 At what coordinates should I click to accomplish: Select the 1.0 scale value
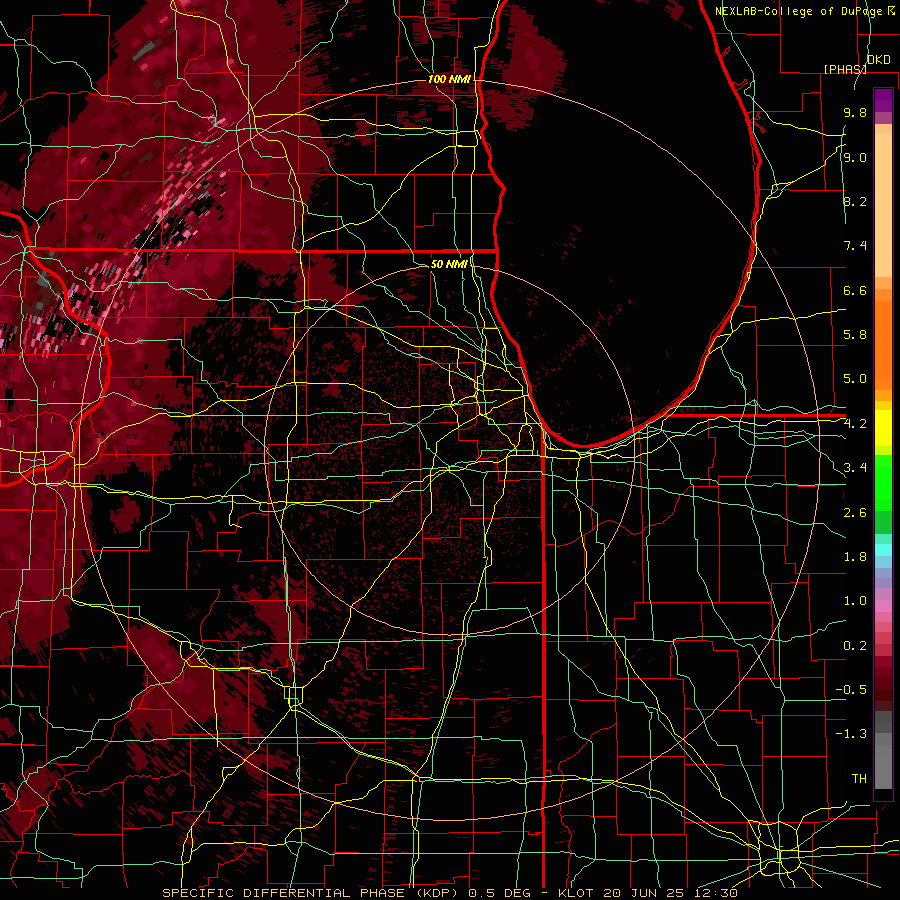(x=855, y=601)
